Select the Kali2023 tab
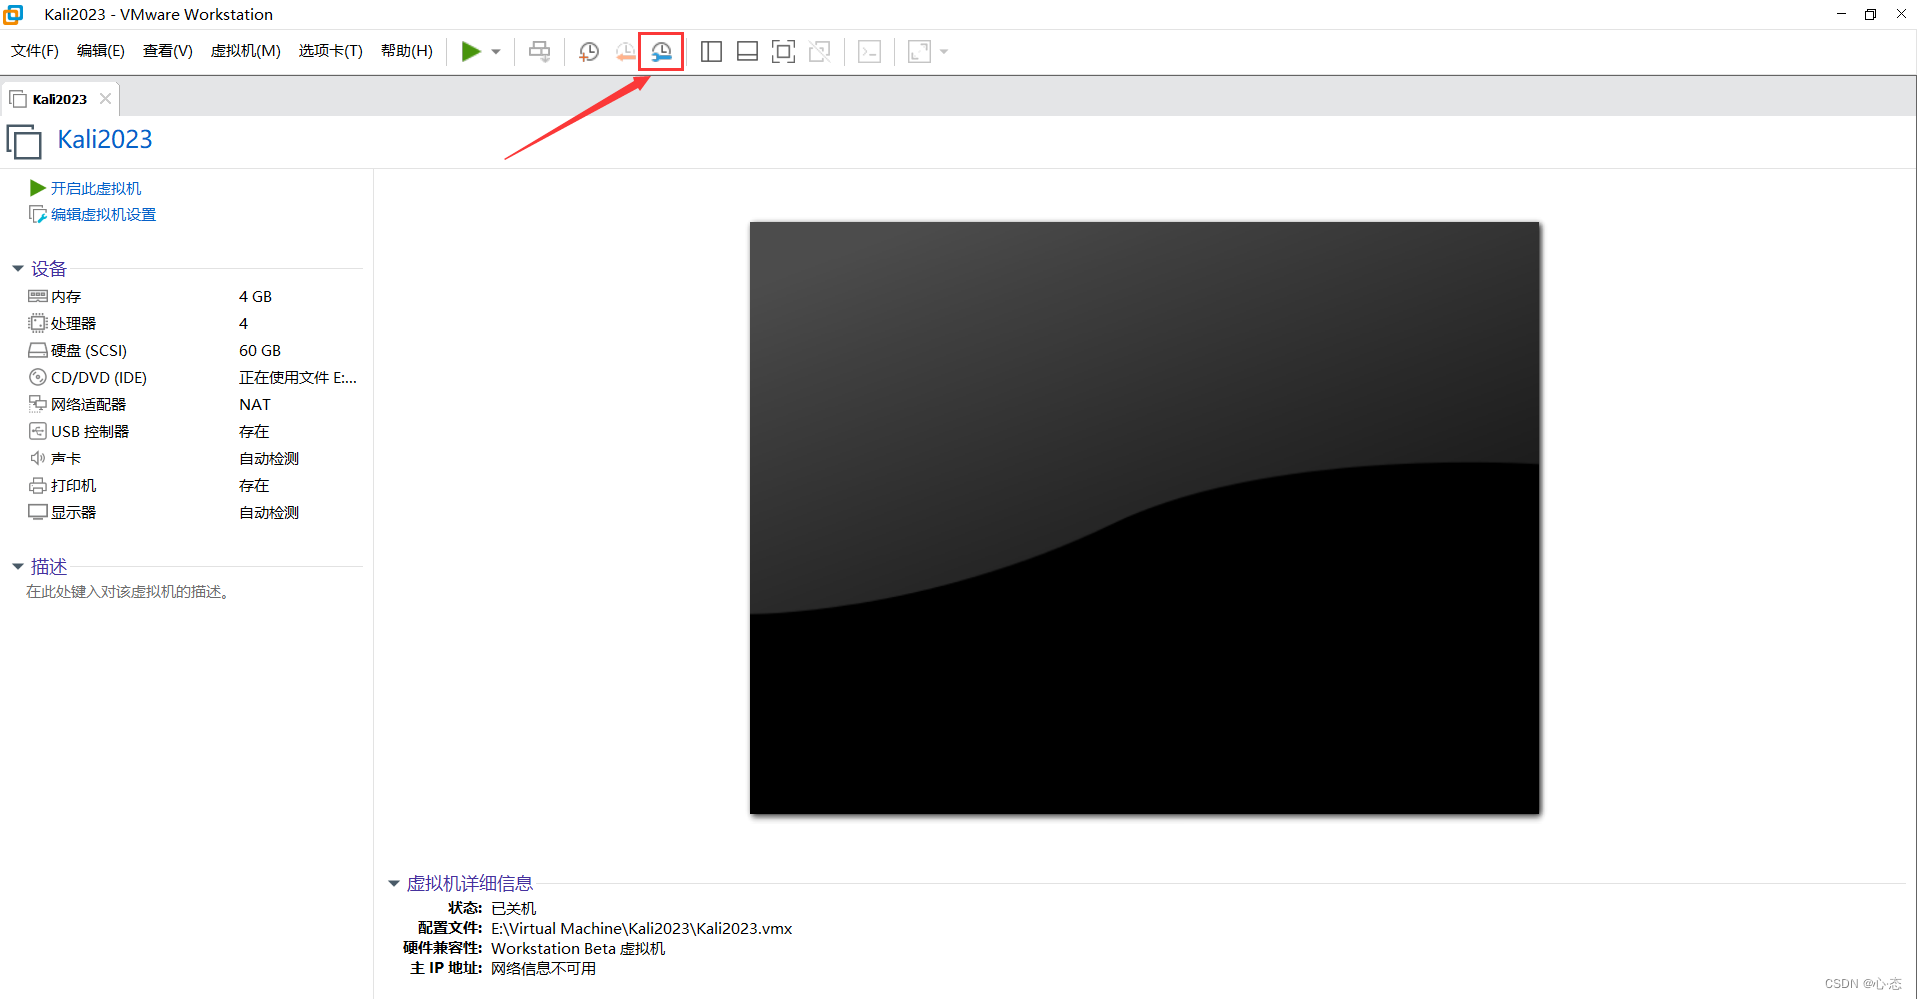Screen dimensions: 1917x999 (x=60, y=99)
